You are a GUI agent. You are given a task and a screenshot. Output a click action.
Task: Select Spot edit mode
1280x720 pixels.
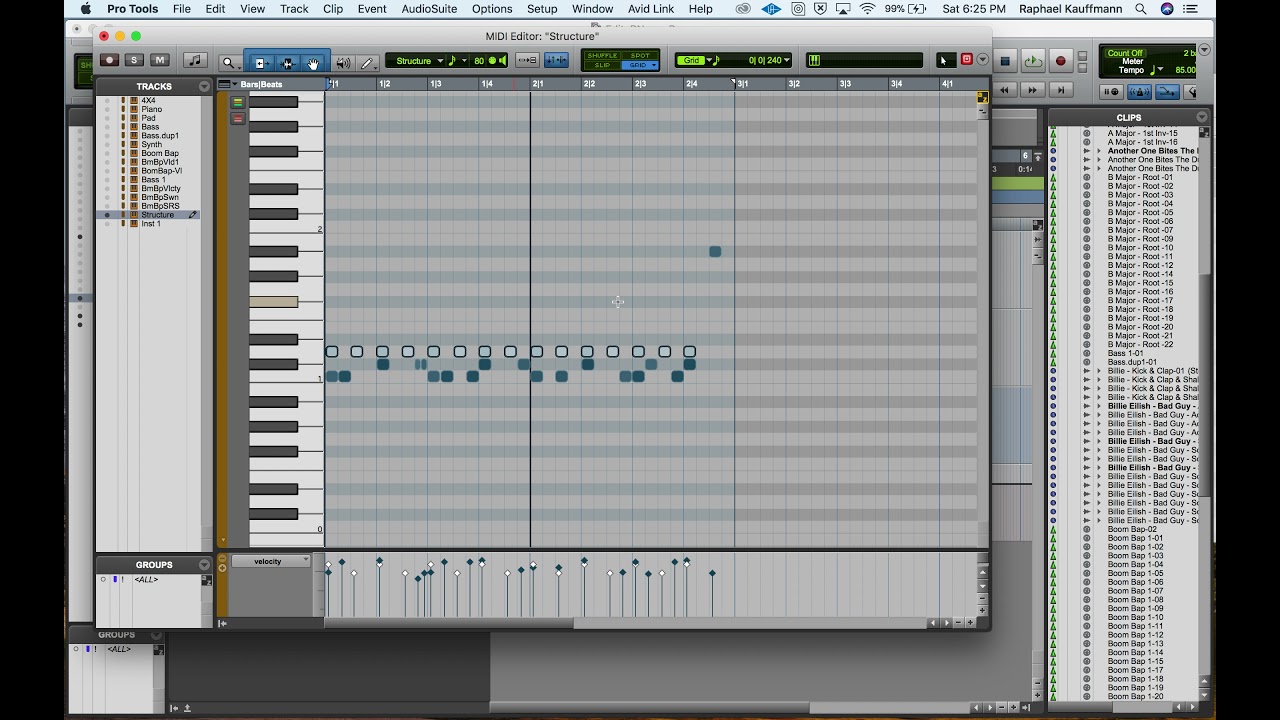pyautogui.click(x=639, y=56)
